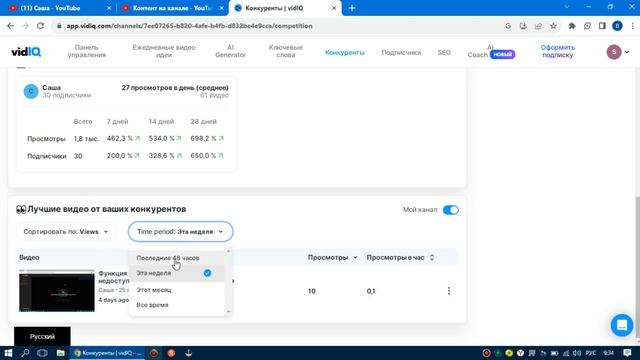Image resolution: width=640 pixels, height=360 pixels.
Task: Click the share page icon
Action: click(538, 26)
